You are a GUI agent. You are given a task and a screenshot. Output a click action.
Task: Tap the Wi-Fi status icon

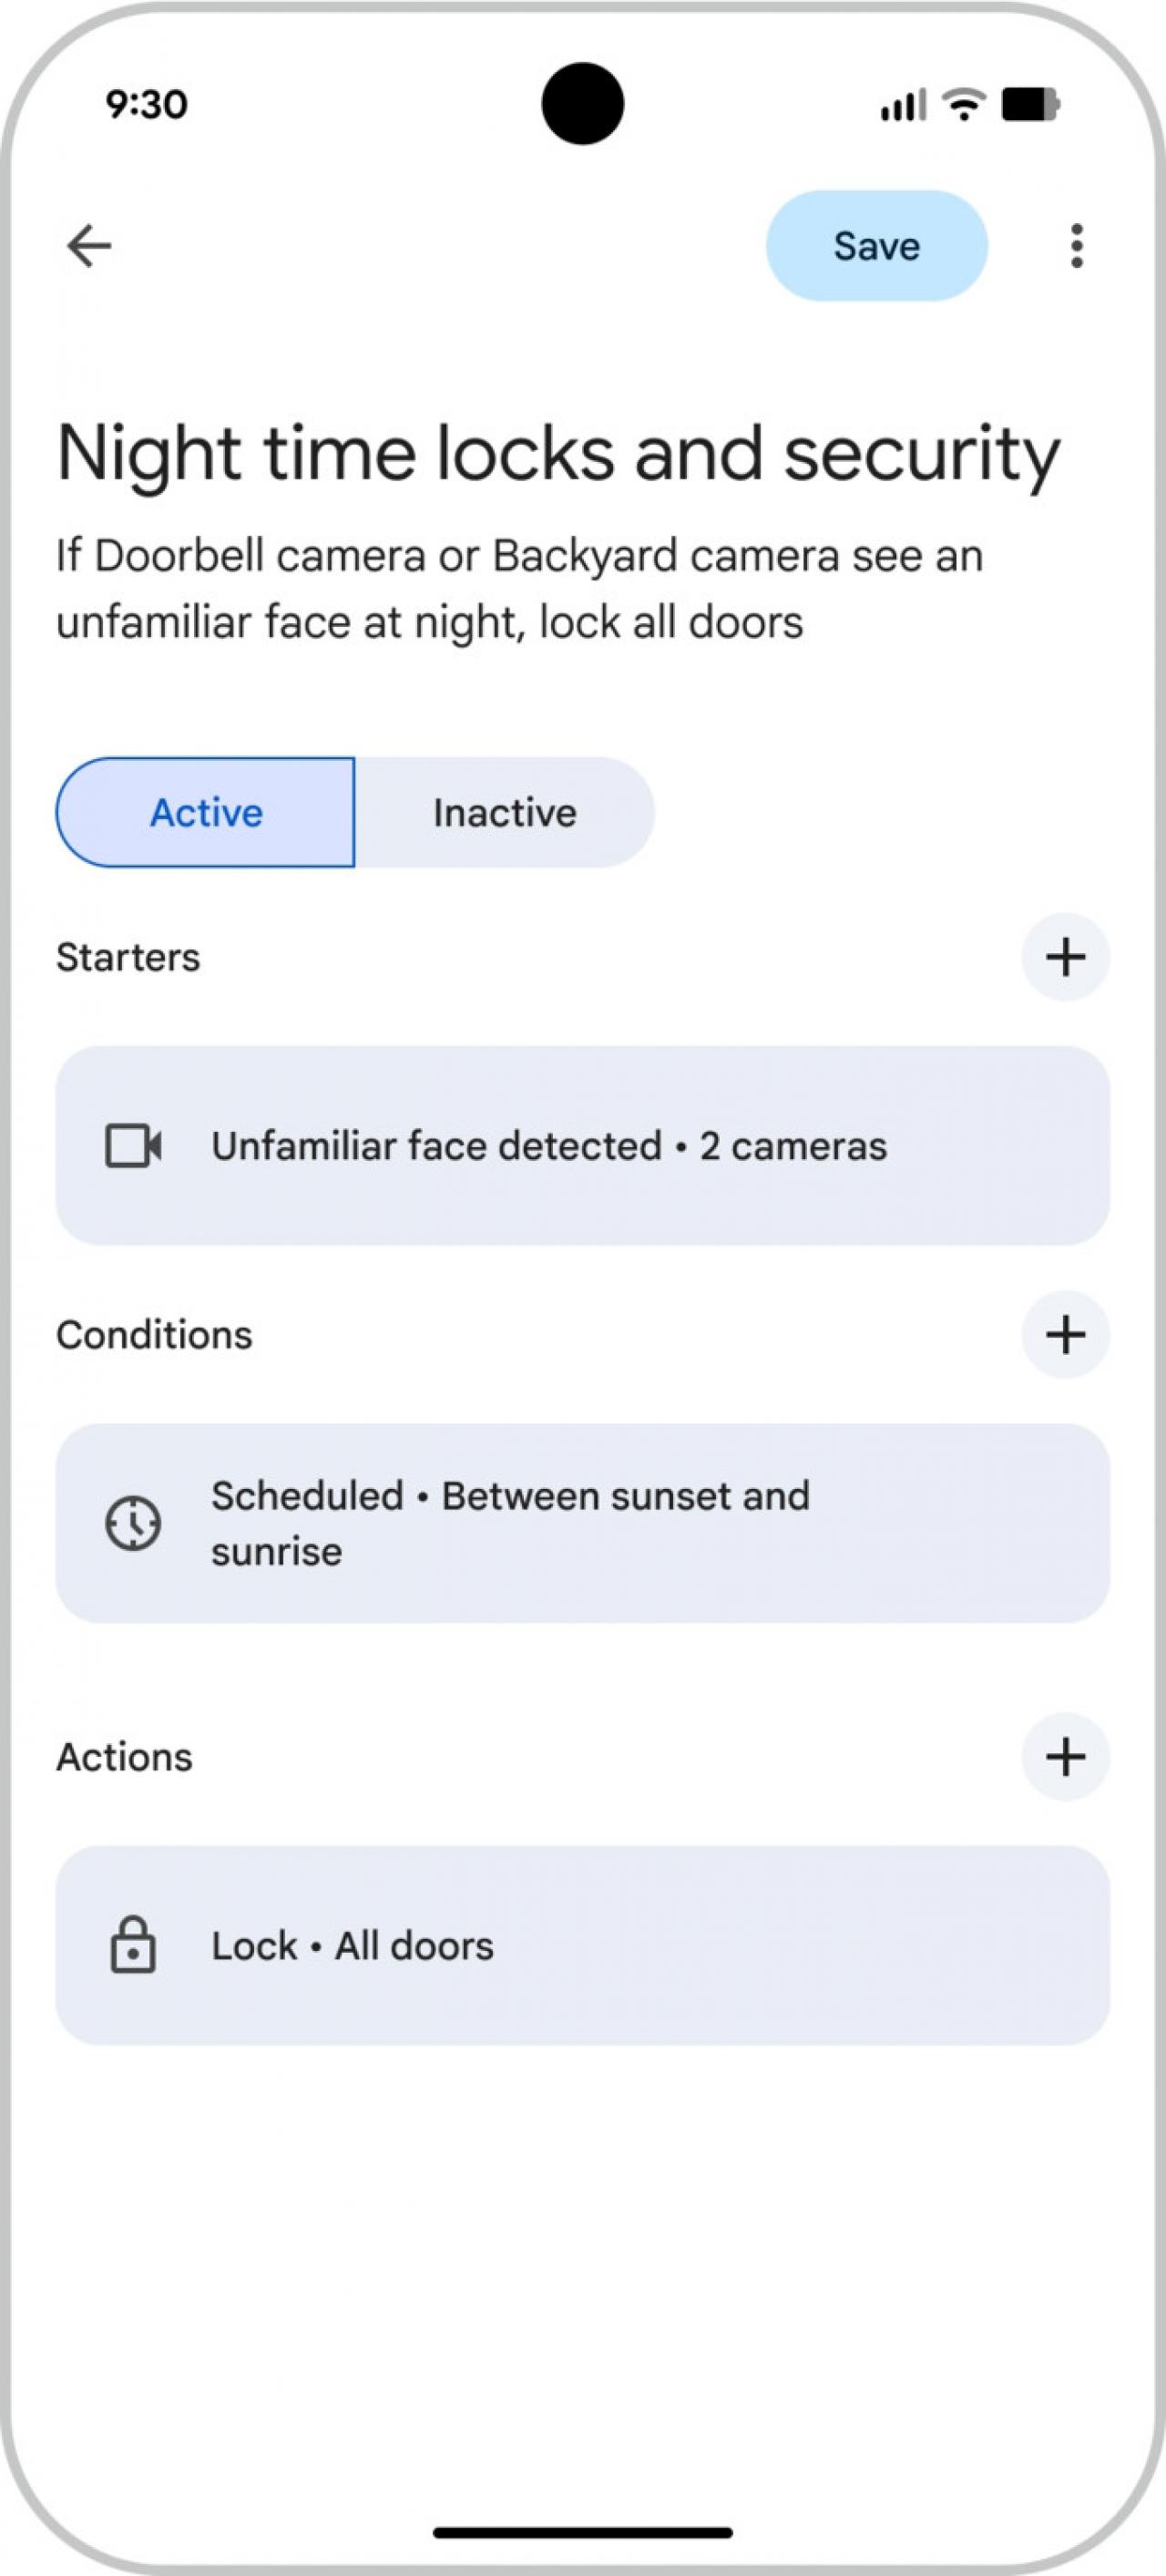click(x=964, y=104)
